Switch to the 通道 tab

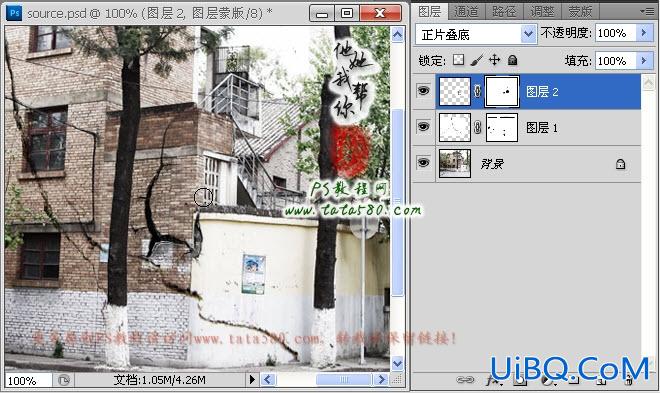(466, 12)
